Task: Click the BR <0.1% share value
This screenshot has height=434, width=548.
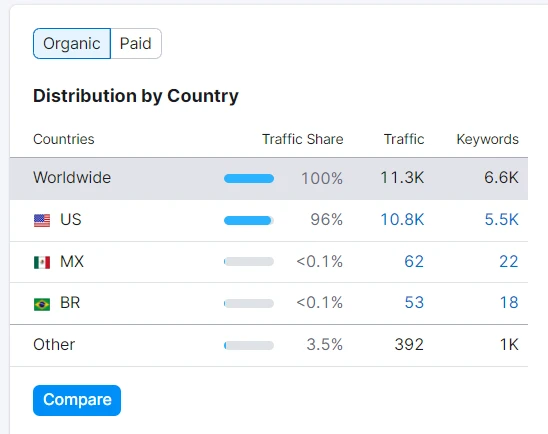Action: pos(319,303)
